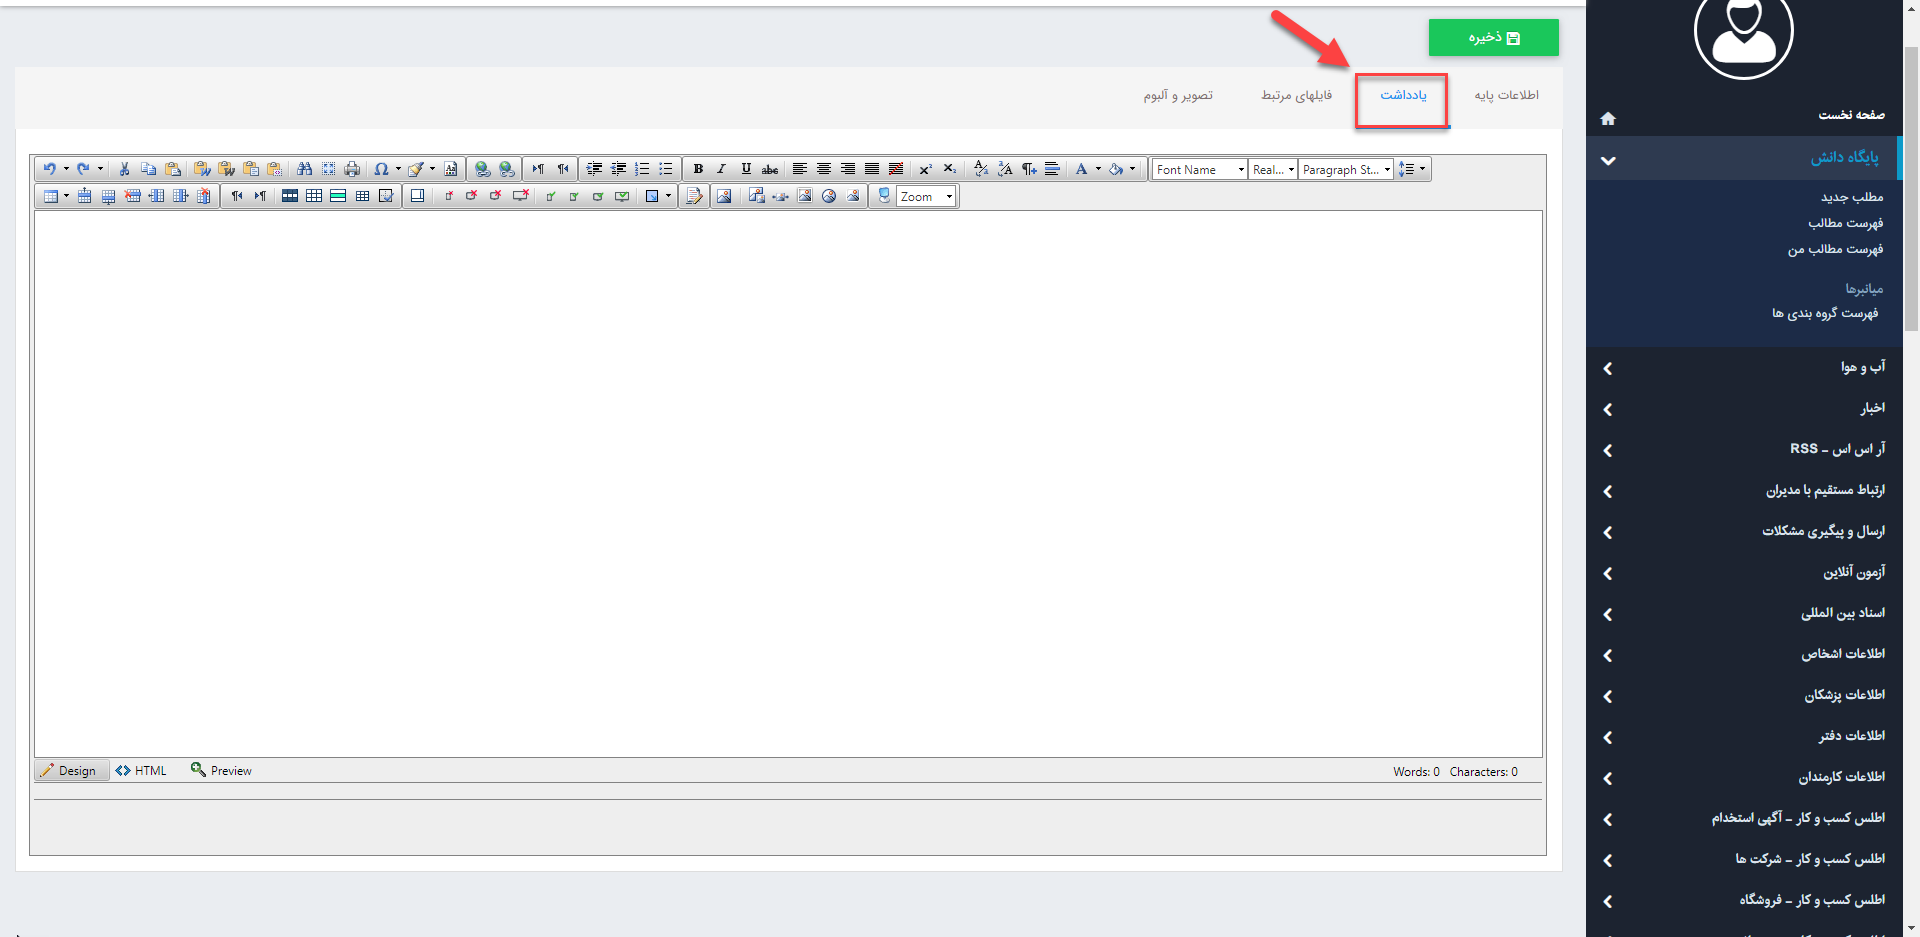
Task: Click the font color A swatch
Action: click(1081, 169)
